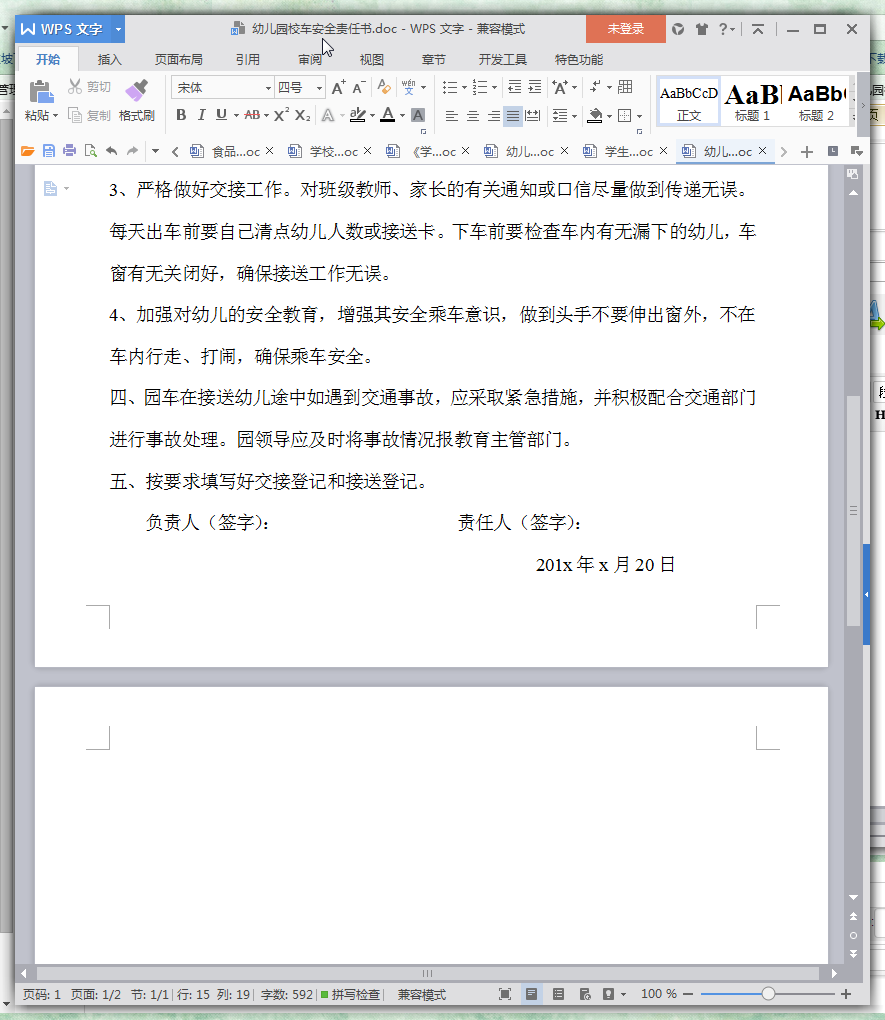Increase font size with A+ icon

point(338,87)
